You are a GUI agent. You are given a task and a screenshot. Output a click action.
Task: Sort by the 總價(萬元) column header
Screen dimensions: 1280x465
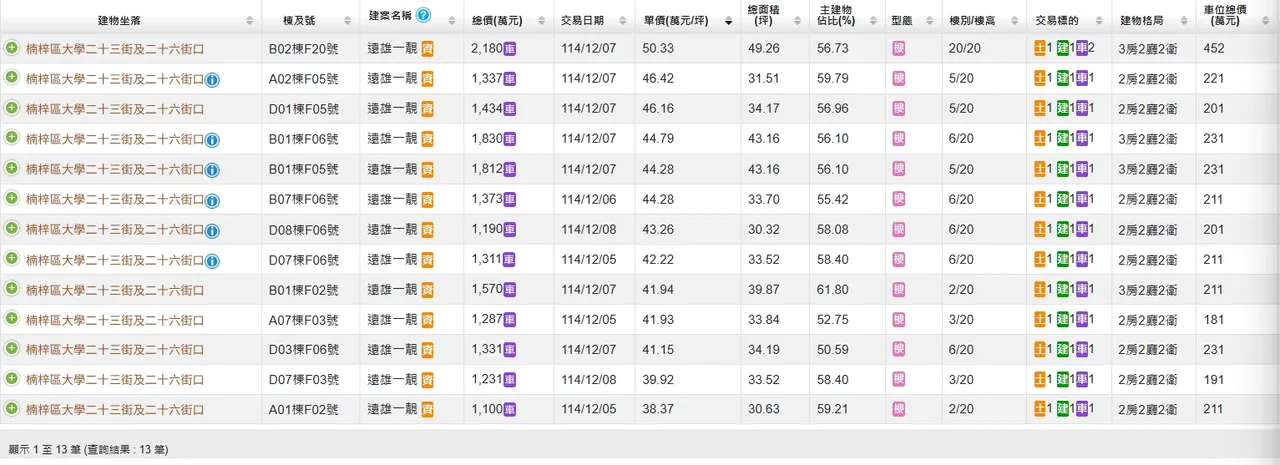[496, 20]
